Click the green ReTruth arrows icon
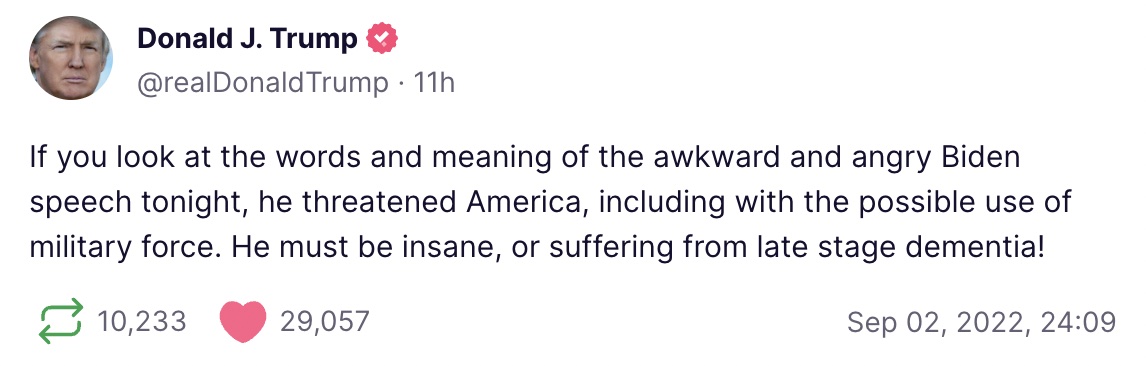1146x366 pixels. point(60,321)
